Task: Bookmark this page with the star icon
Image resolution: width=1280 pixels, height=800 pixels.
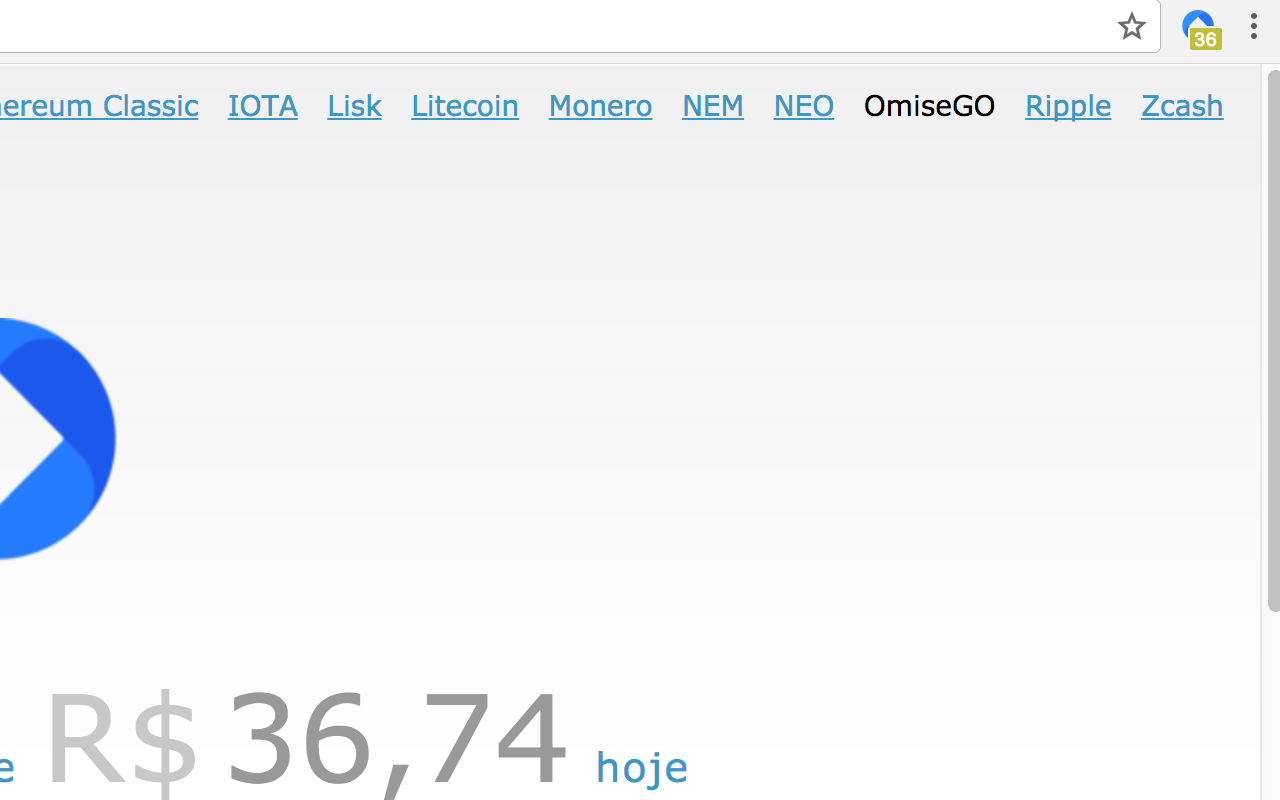Action: (1131, 26)
